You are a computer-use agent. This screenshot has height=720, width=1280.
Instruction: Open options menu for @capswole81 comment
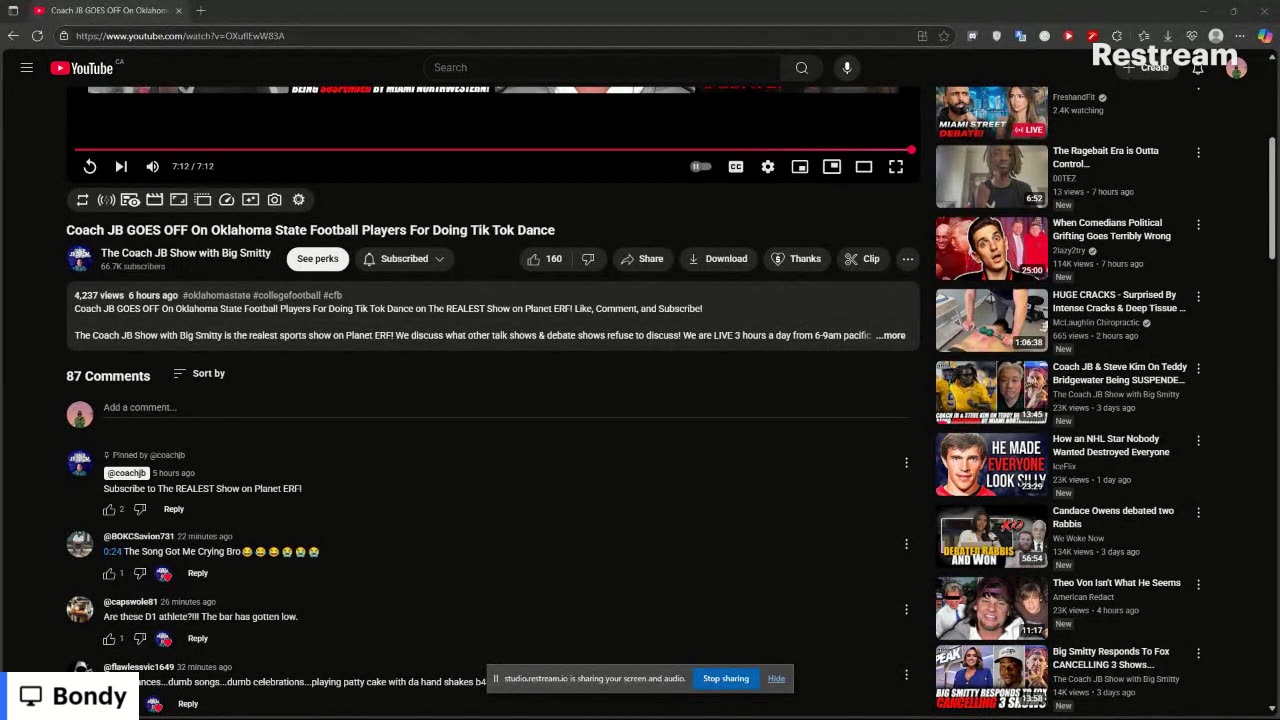pos(906,610)
